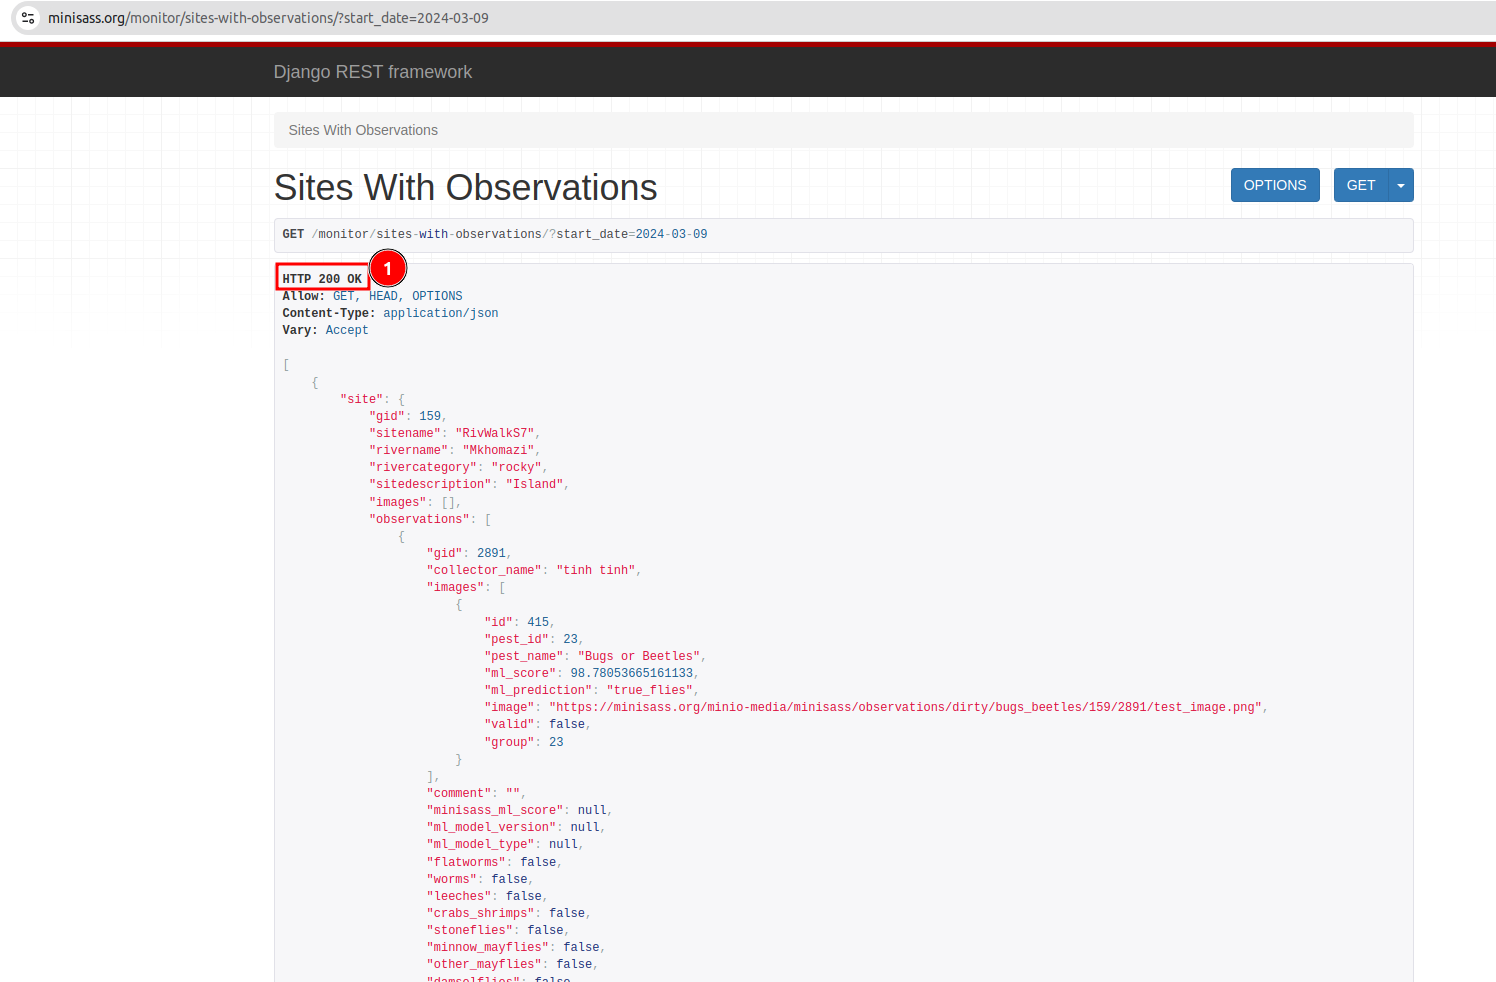The width and height of the screenshot is (1496, 982).
Task: Click the pest_name value "Bugs or Beetles"
Action: click(x=639, y=656)
